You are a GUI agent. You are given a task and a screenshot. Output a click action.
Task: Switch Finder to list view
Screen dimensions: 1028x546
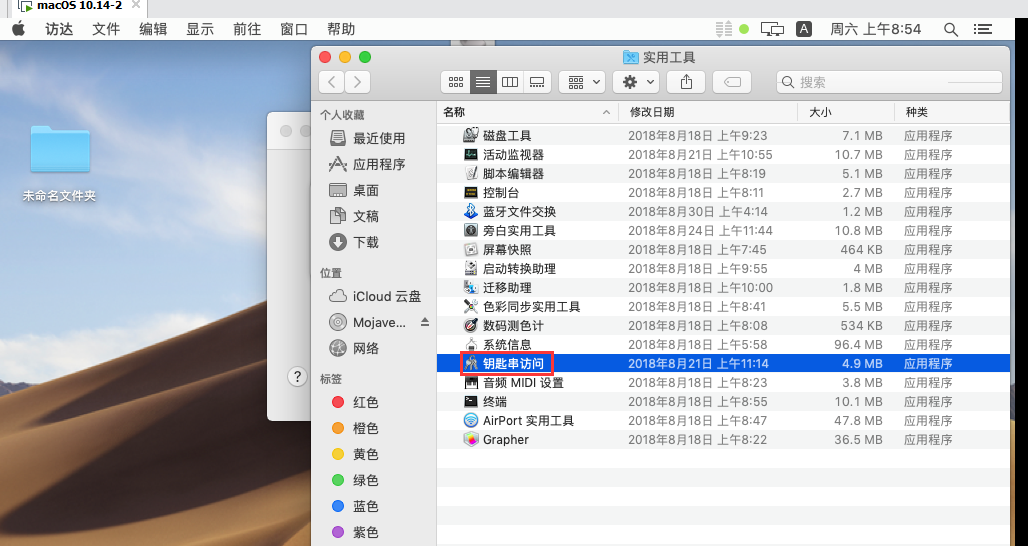483,82
